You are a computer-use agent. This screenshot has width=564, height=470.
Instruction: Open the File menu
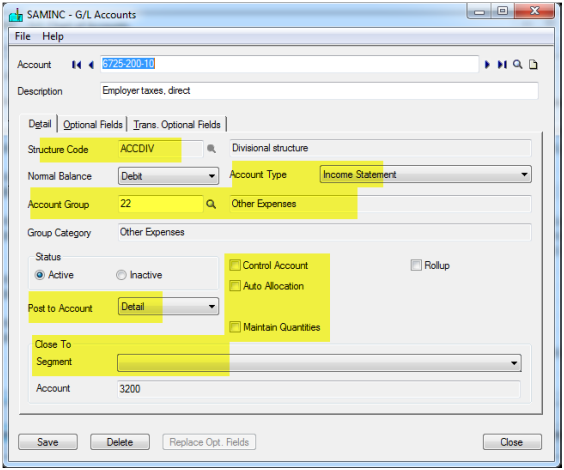pyautogui.click(x=23, y=36)
